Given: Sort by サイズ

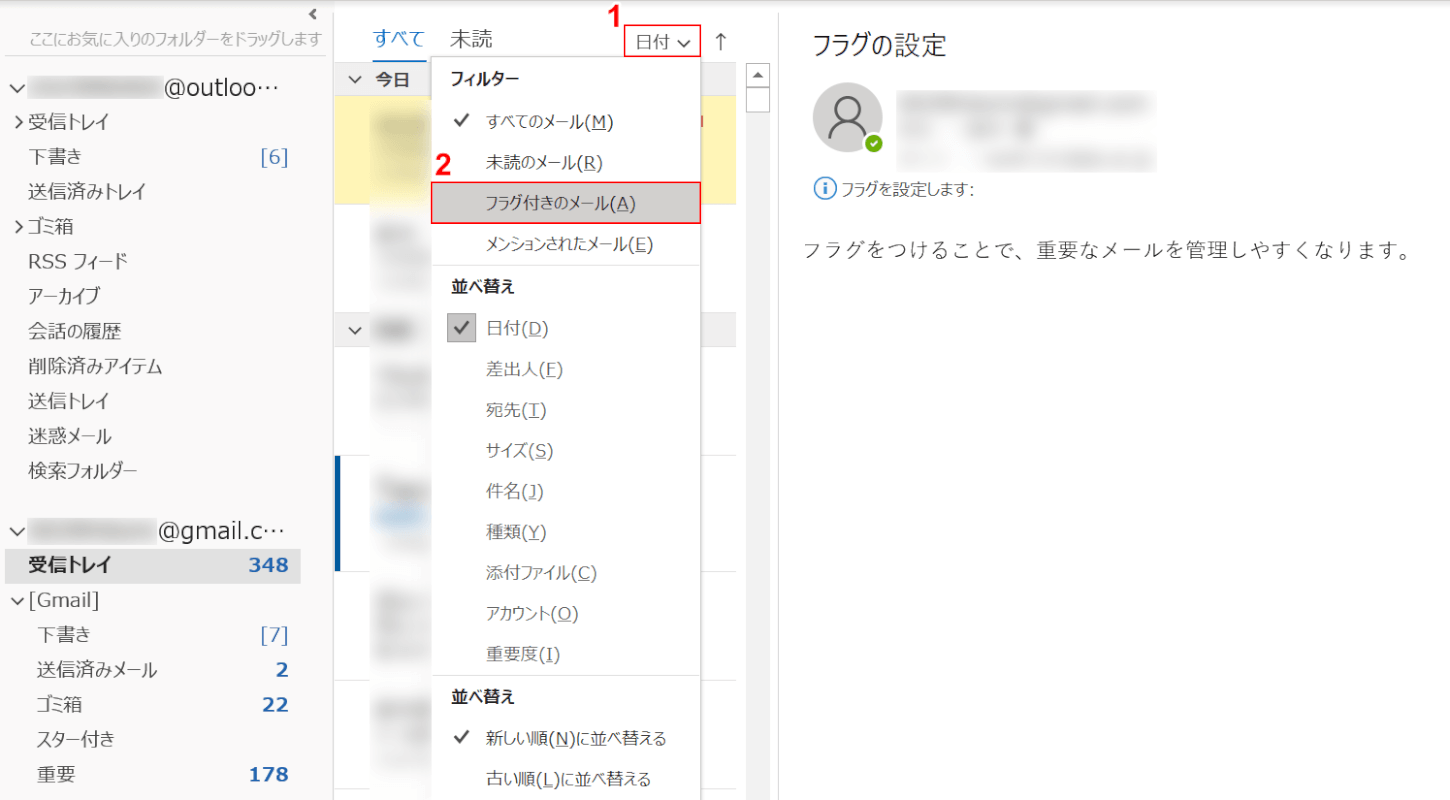Looking at the screenshot, I should (566, 451).
